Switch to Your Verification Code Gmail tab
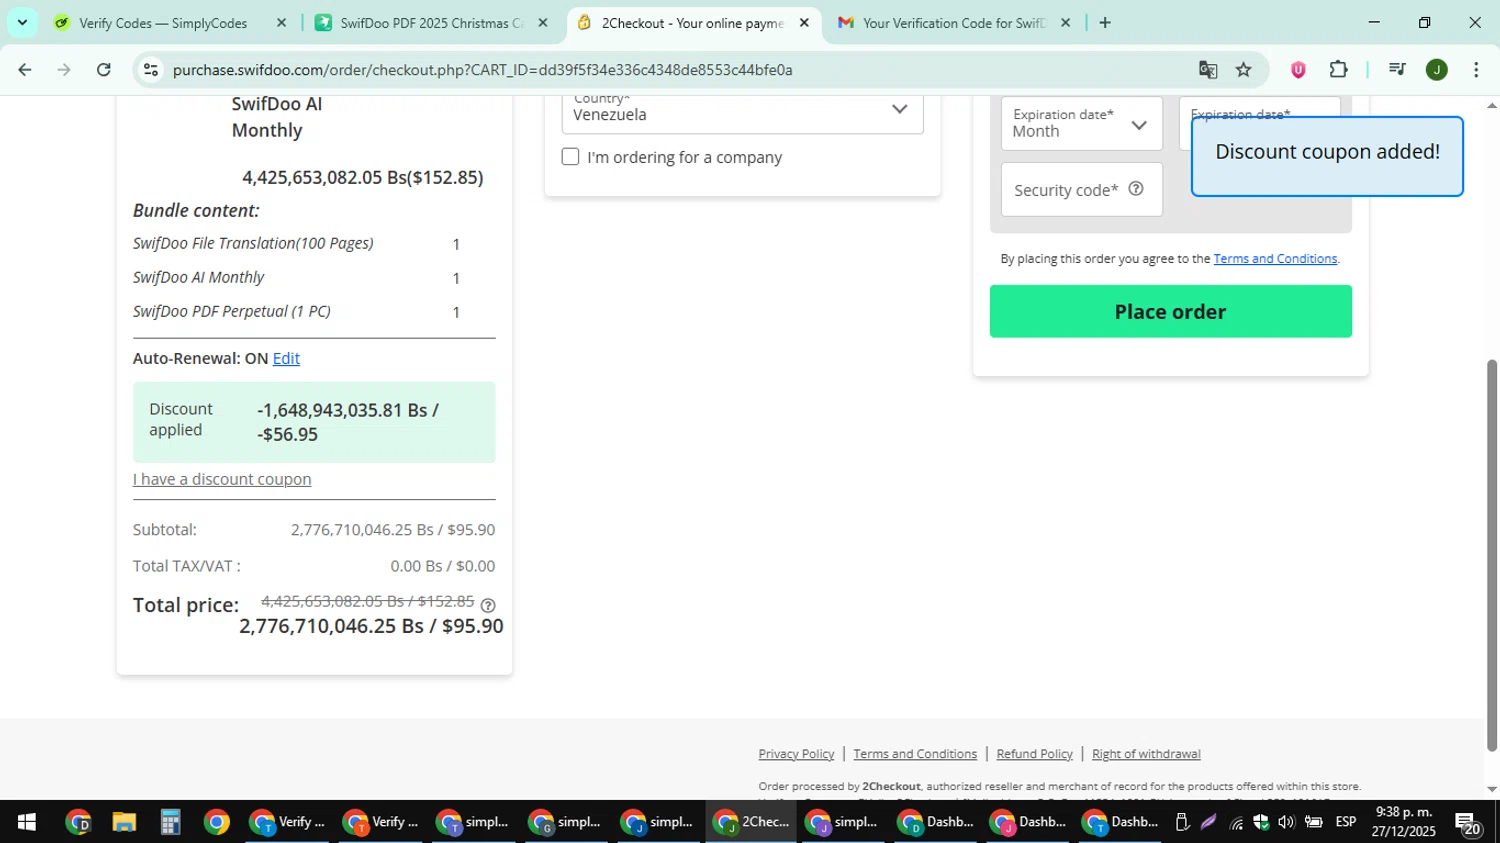The image size is (1500, 843). coord(953,23)
